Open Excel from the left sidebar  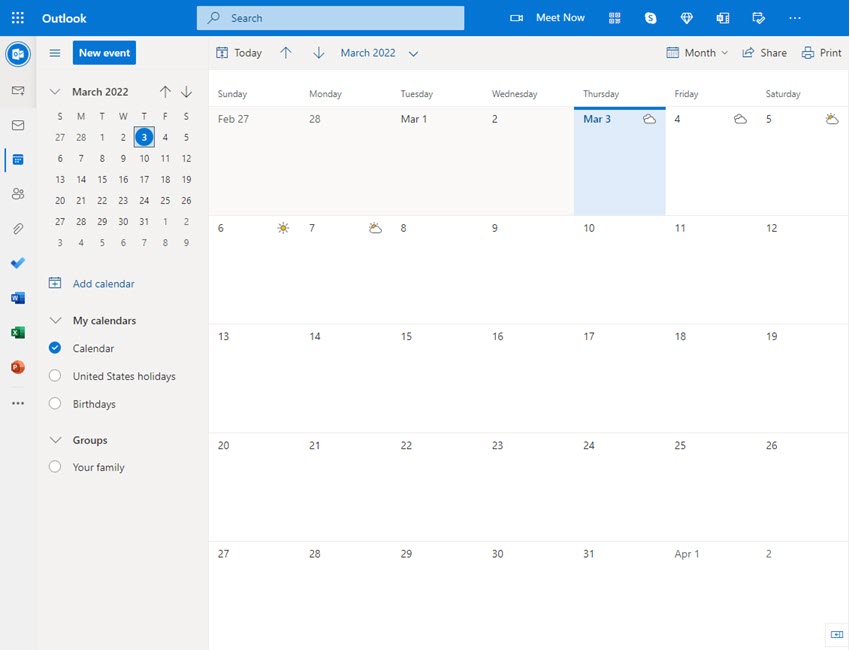(17, 332)
